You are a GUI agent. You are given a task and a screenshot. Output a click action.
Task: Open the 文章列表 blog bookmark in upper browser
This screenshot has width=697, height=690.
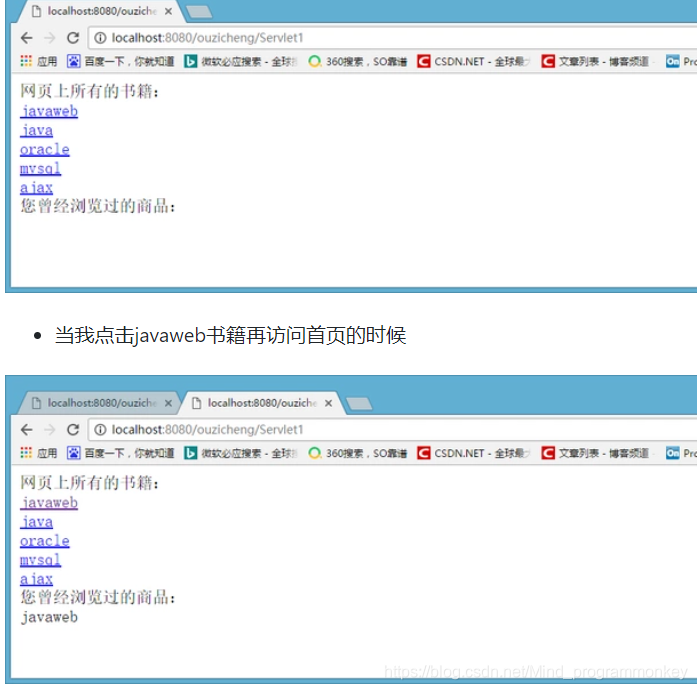point(596,61)
